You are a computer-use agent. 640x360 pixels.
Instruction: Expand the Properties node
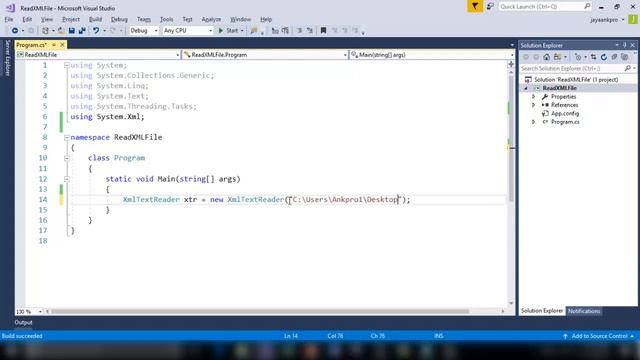pyautogui.click(x=533, y=97)
